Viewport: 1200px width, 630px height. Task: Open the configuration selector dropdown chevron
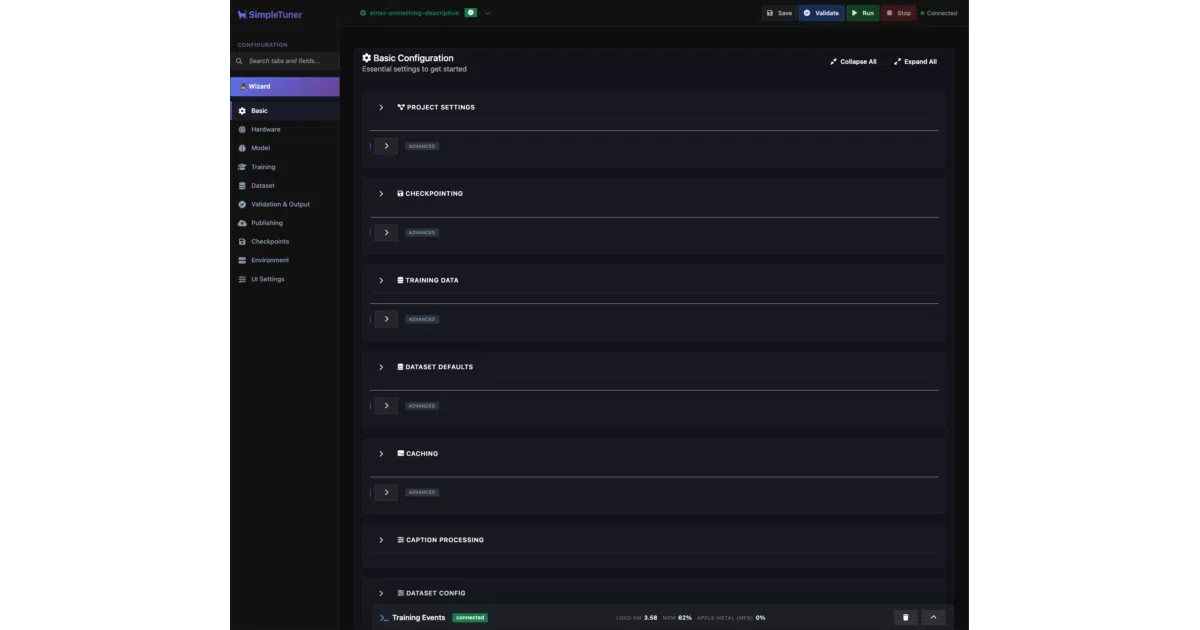click(x=488, y=13)
